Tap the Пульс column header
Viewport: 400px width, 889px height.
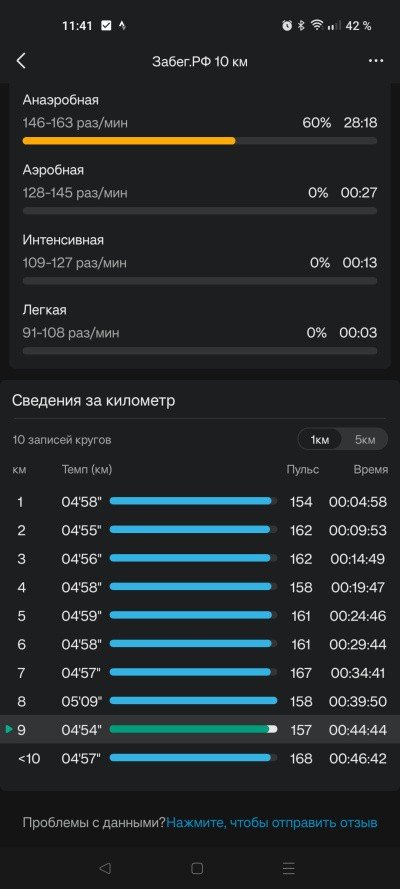click(303, 469)
